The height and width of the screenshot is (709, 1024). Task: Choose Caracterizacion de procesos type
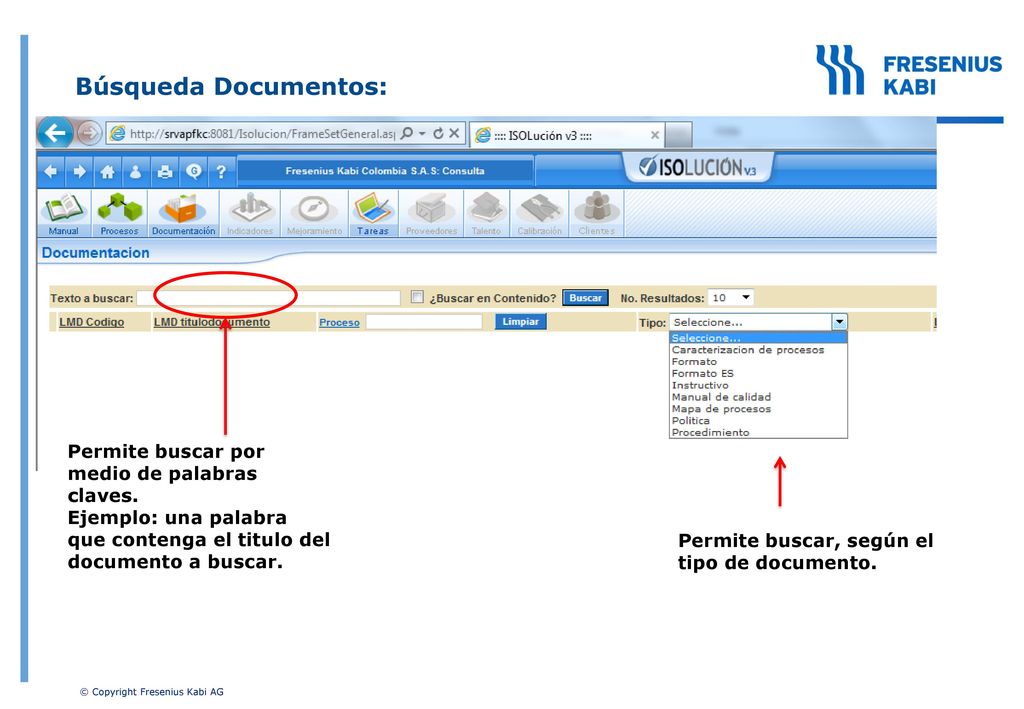coord(758,350)
